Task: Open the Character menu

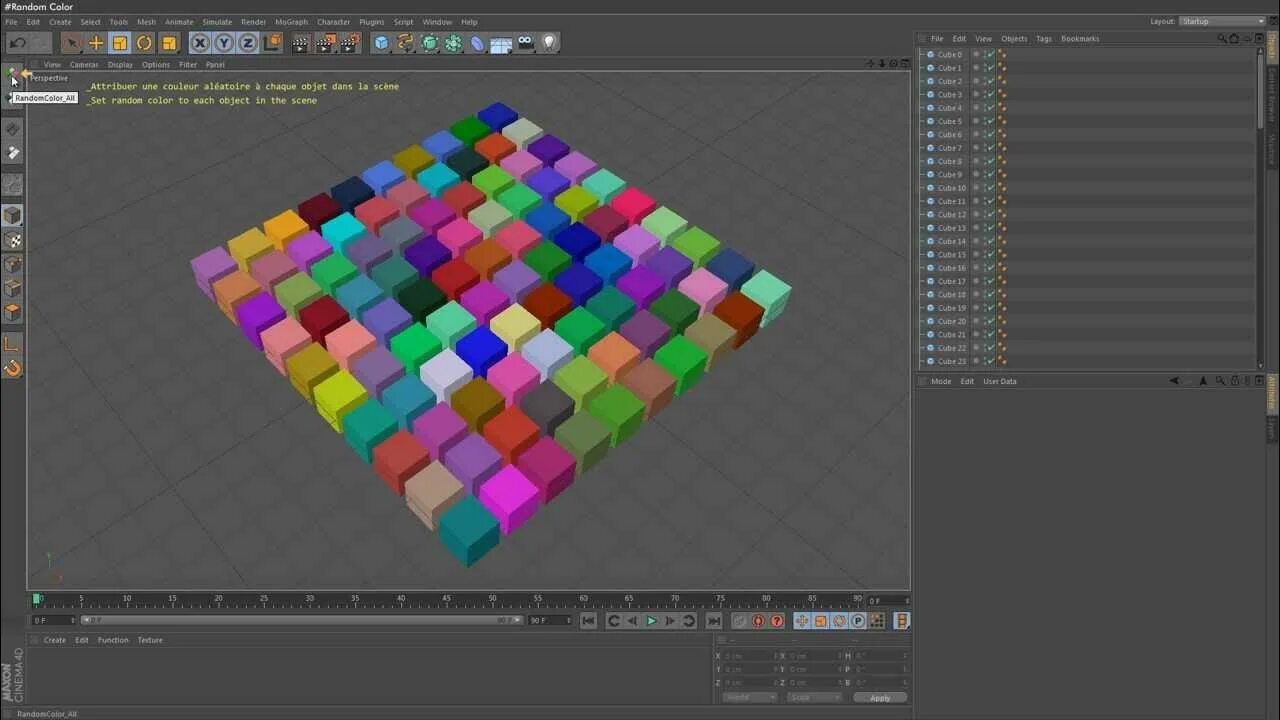Action: tap(333, 22)
